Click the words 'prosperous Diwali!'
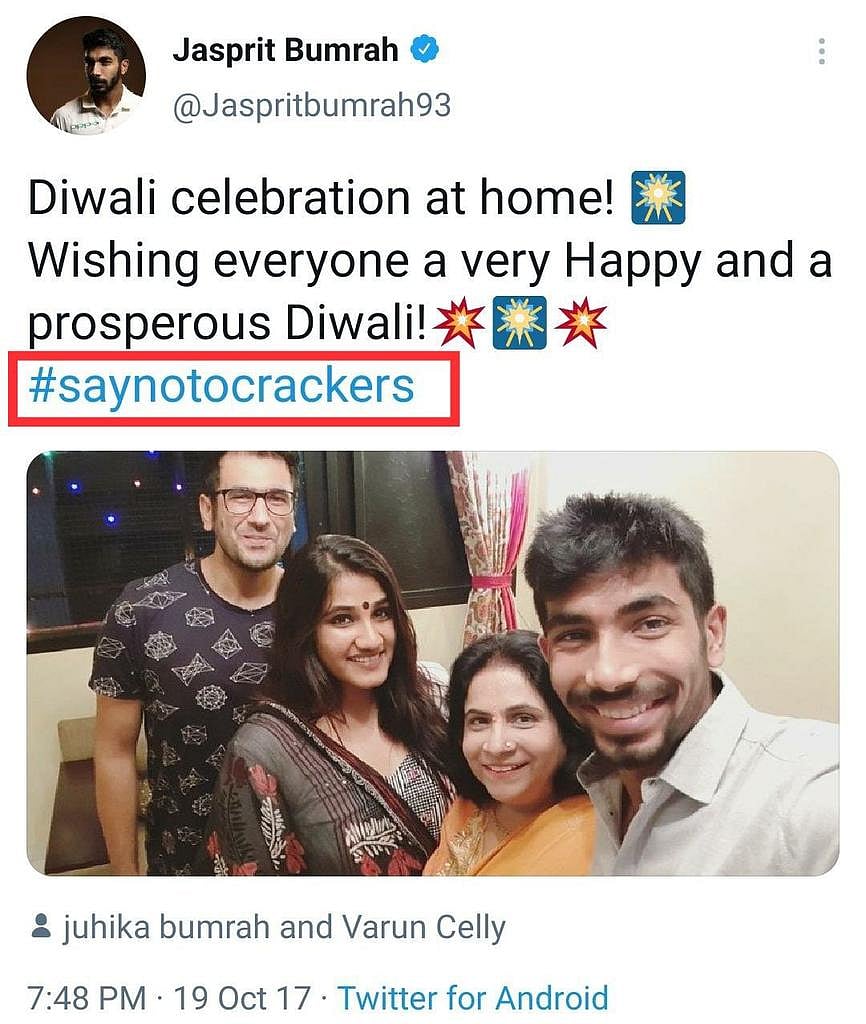 (x=230, y=323)
